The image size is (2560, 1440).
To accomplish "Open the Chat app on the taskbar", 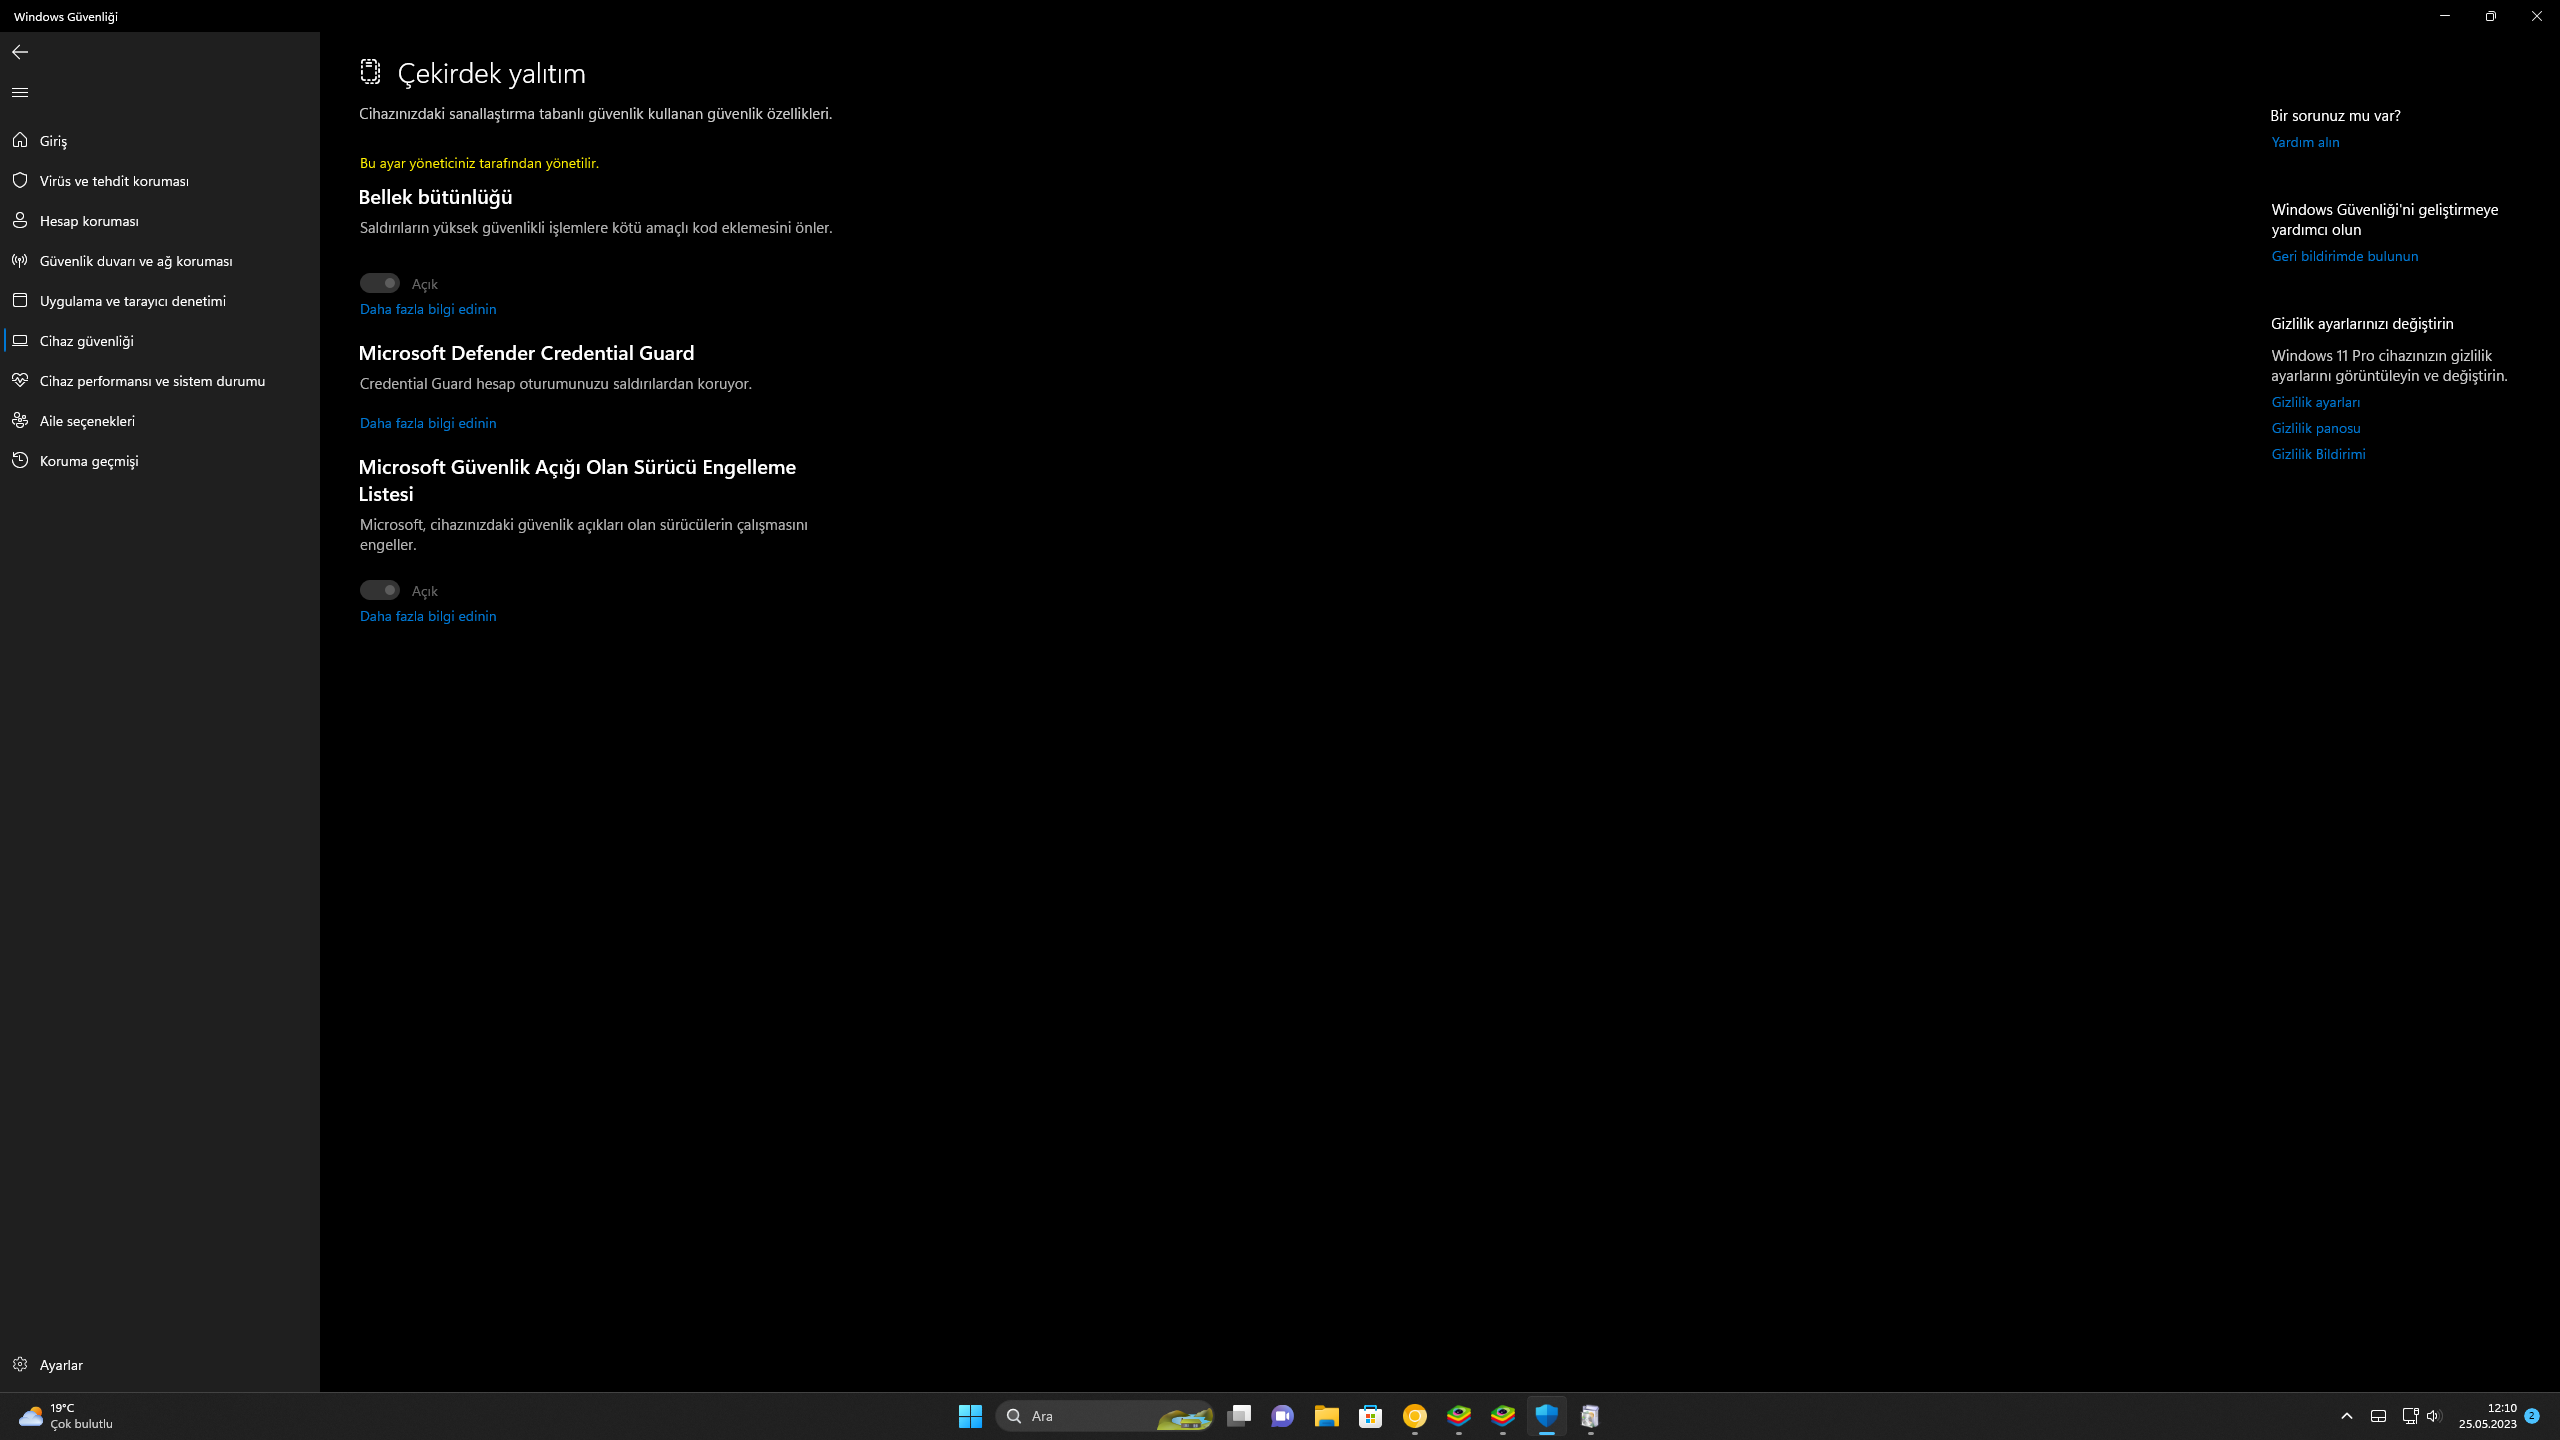I will click(x=1283, y=1416).
